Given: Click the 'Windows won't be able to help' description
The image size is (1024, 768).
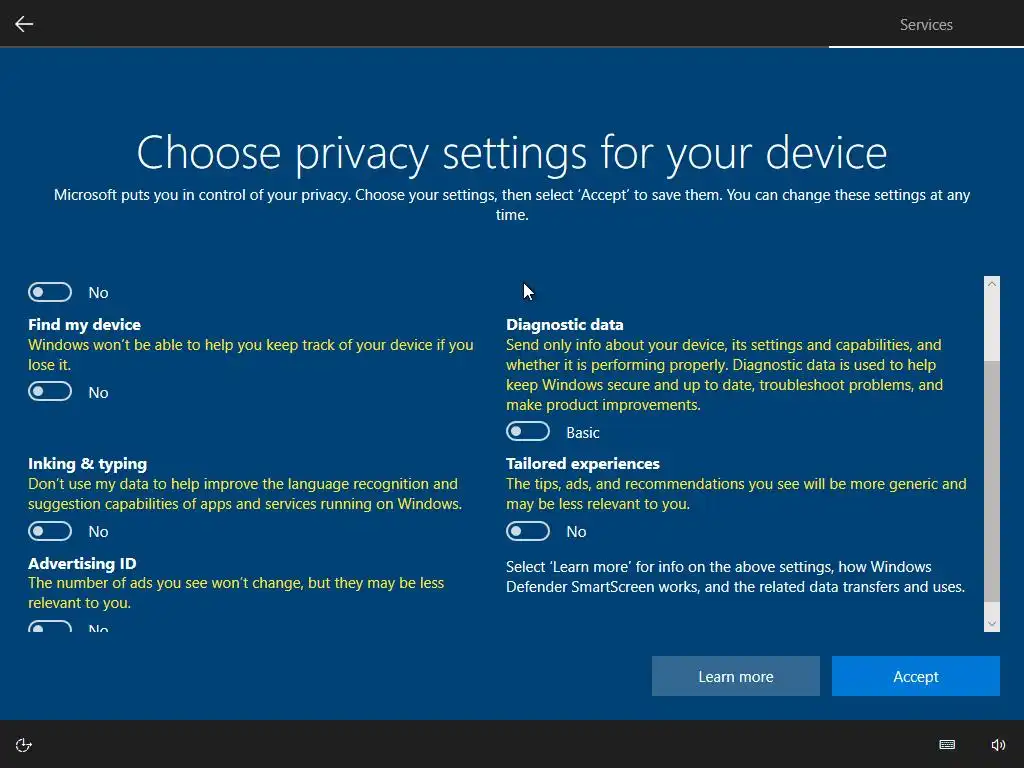Looking at the screenshot, I should 251,355.
